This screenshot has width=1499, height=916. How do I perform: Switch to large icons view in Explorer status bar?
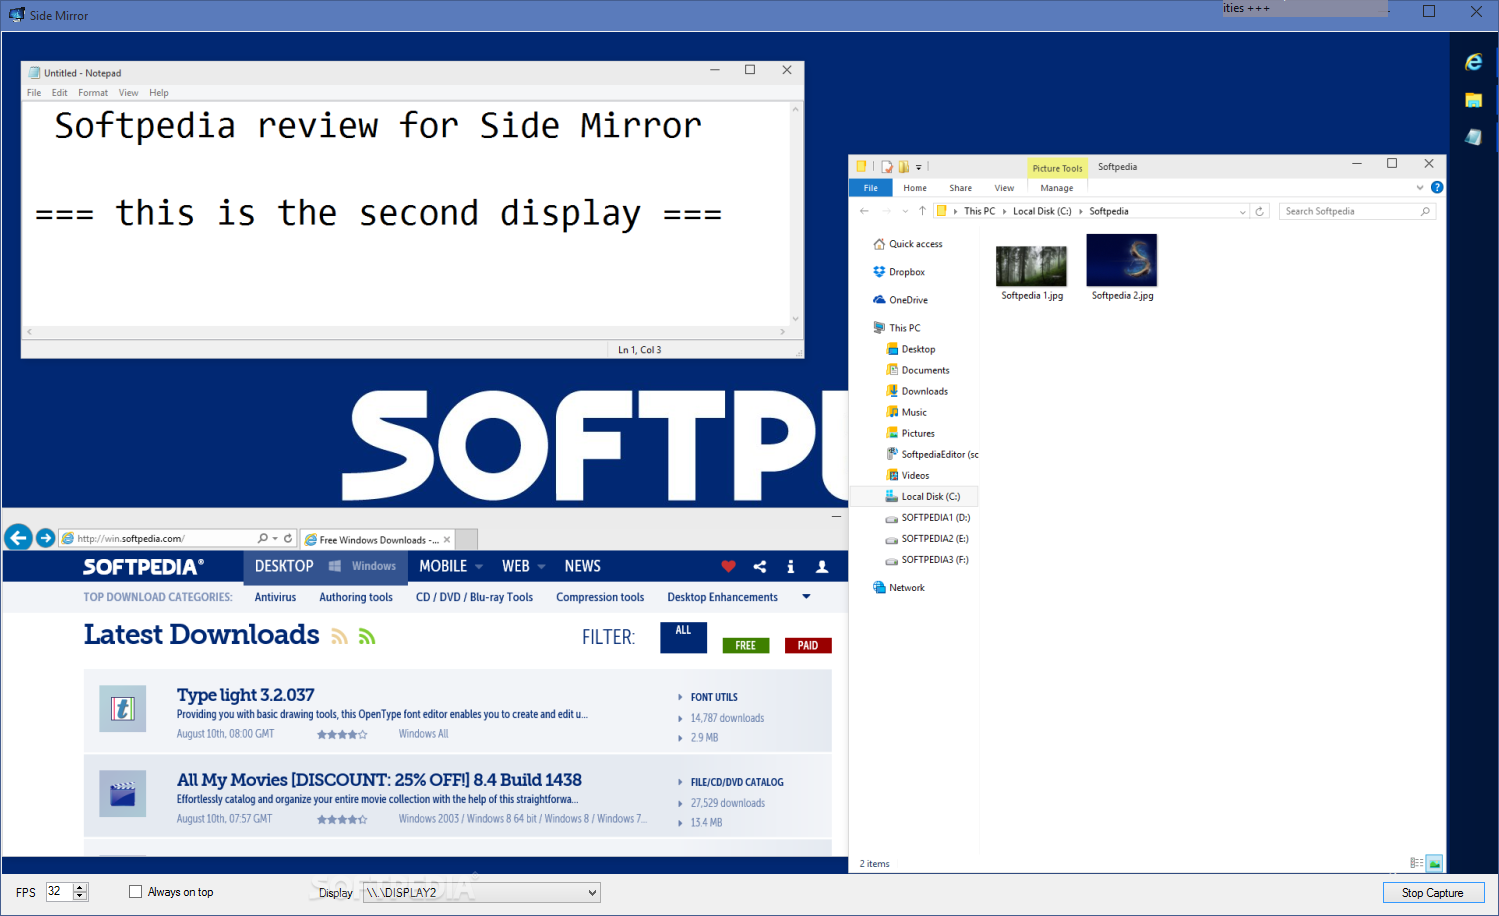click(1434, 863)
